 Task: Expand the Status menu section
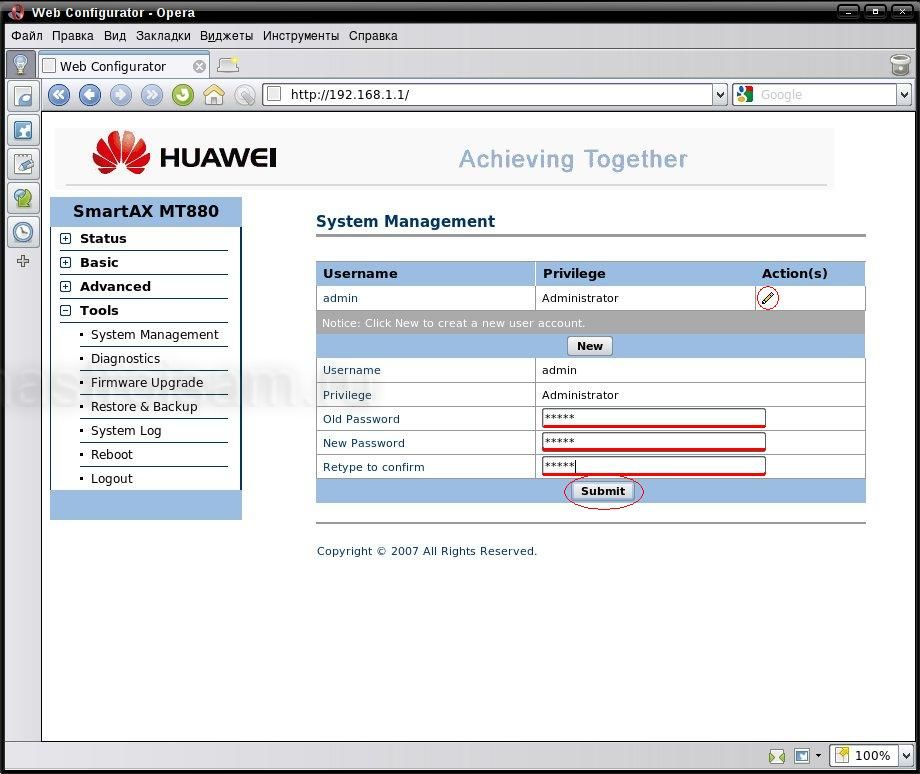pos(66,238)
